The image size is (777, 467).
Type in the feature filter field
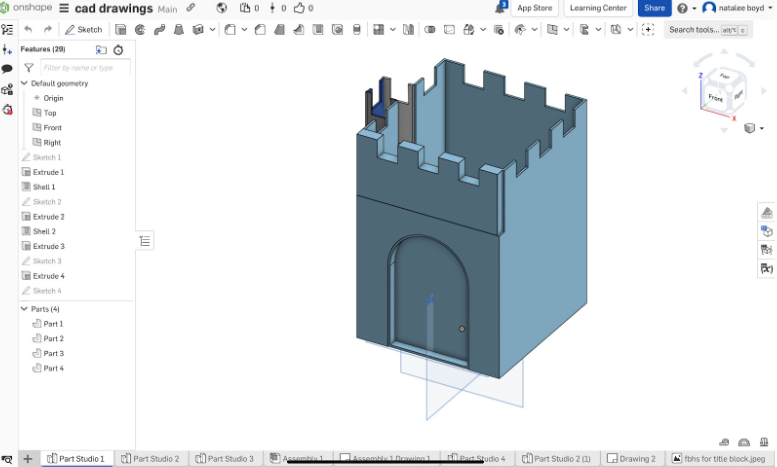(x=84, y=68)
